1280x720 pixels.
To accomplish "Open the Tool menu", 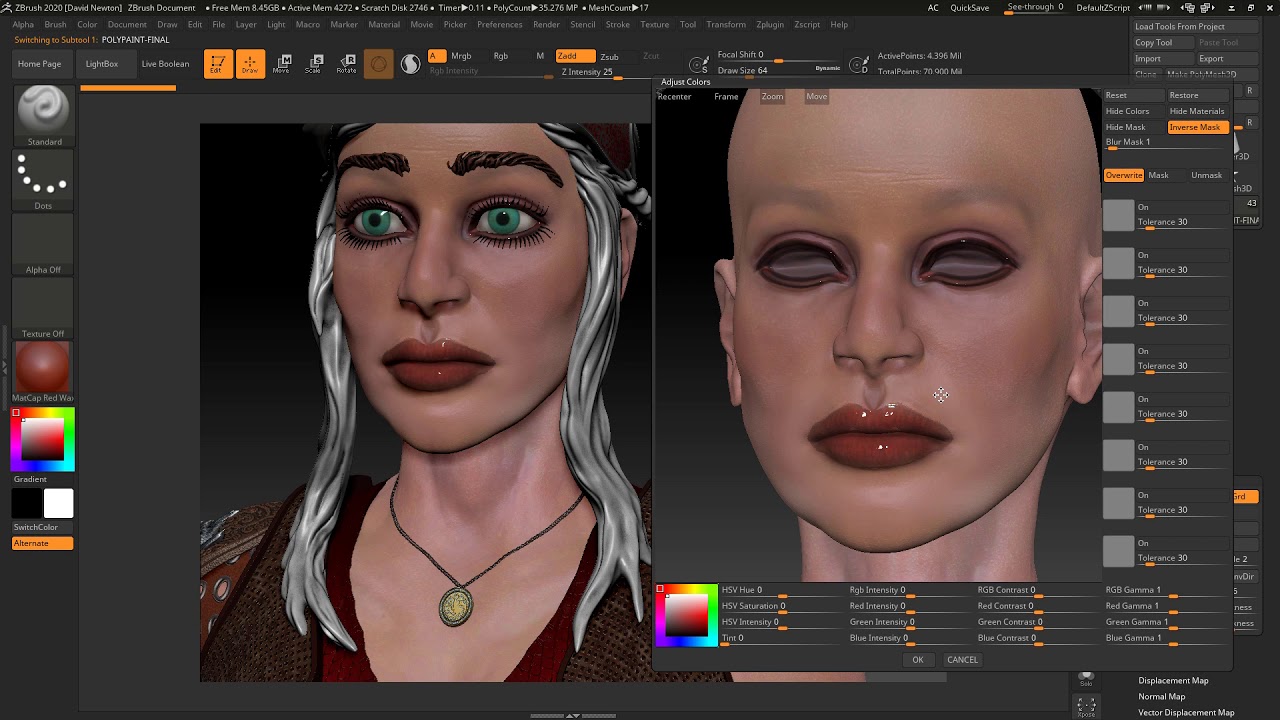I will [688, 24].
